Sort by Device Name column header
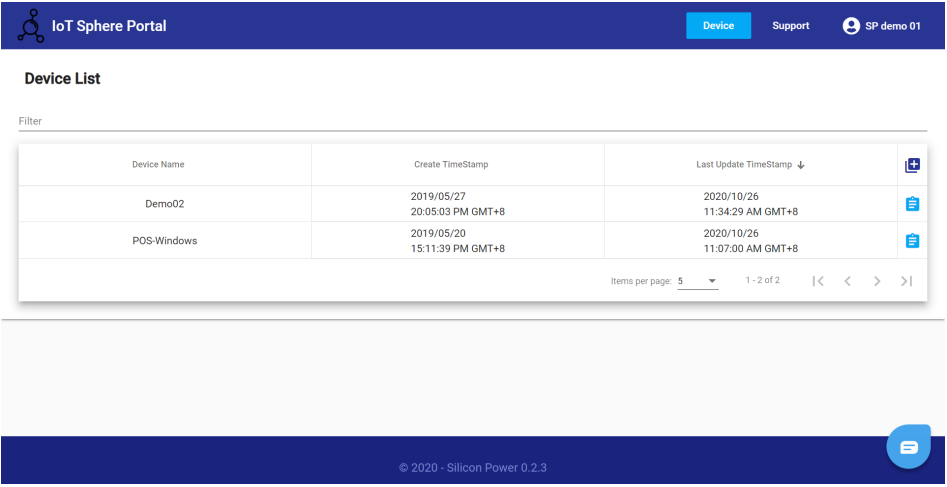Viewport: 947px width, 487px height. pyautogui.click(x=158, y=165)
